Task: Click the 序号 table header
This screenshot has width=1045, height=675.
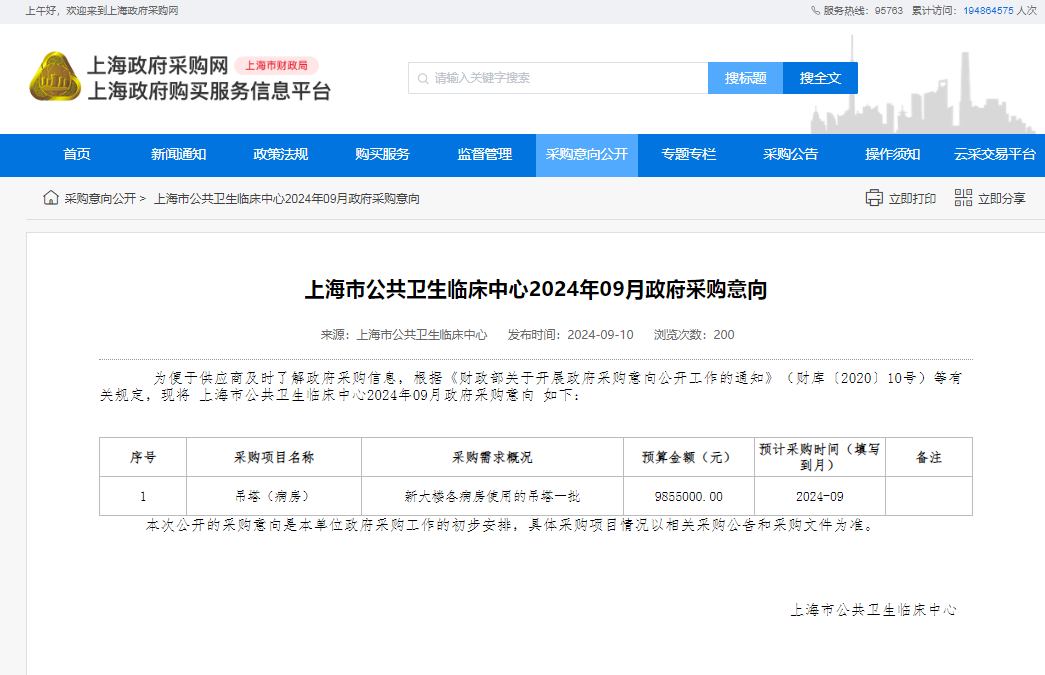Action: point(143,457)
